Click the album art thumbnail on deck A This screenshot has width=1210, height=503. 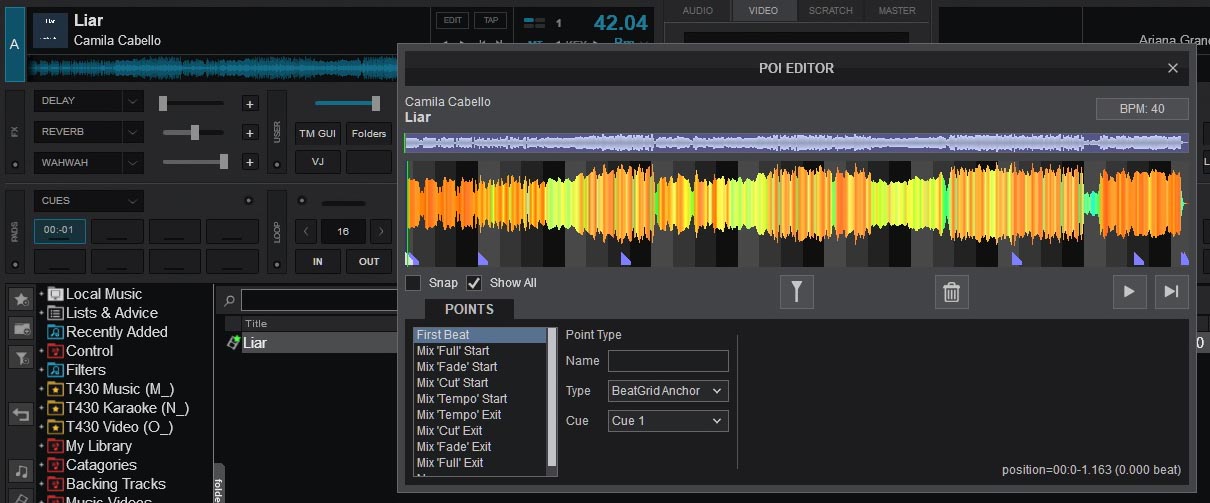51,30
